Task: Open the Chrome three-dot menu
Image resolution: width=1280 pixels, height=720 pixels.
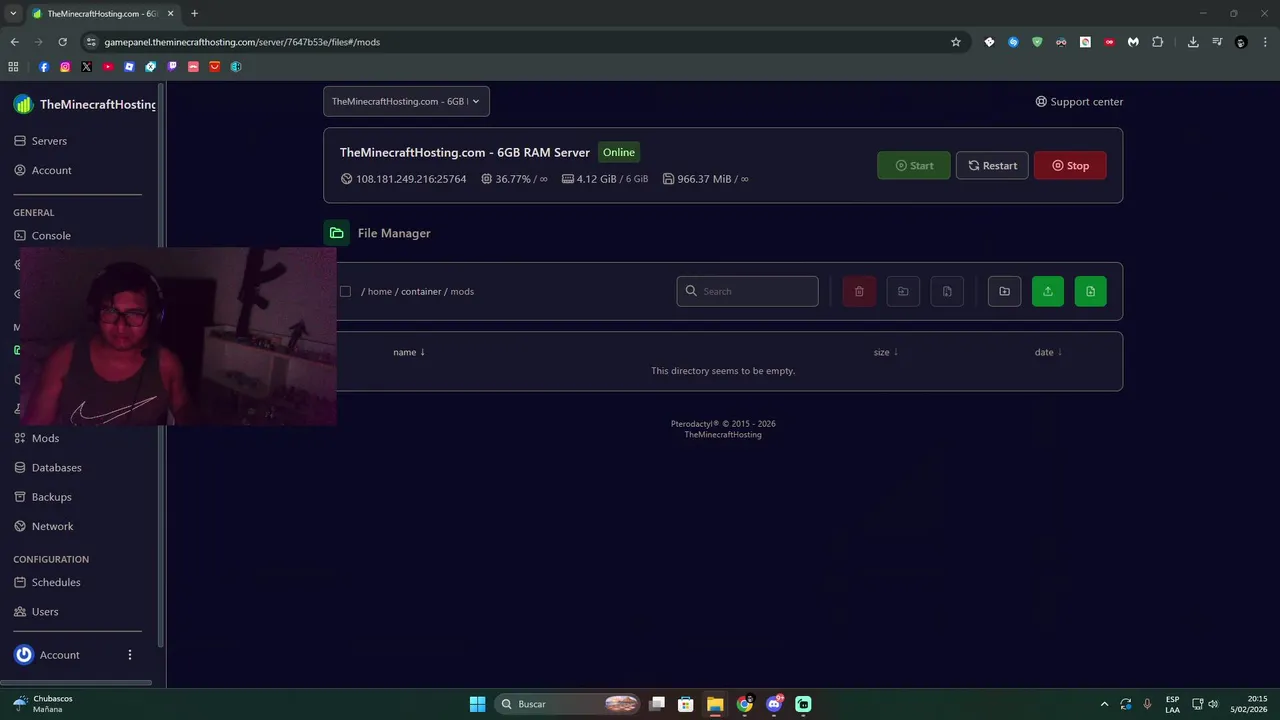Action: [1265, 42]
